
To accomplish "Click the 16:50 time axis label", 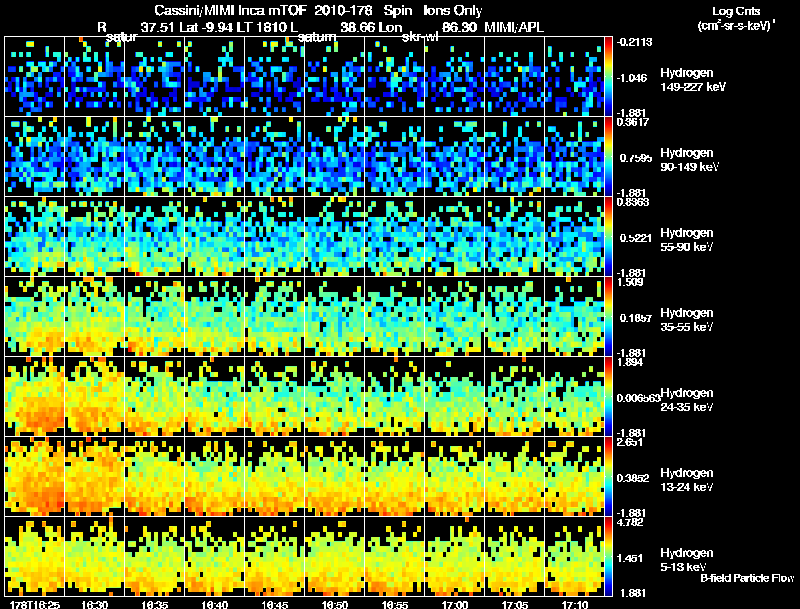I will [x=335, y=605].
